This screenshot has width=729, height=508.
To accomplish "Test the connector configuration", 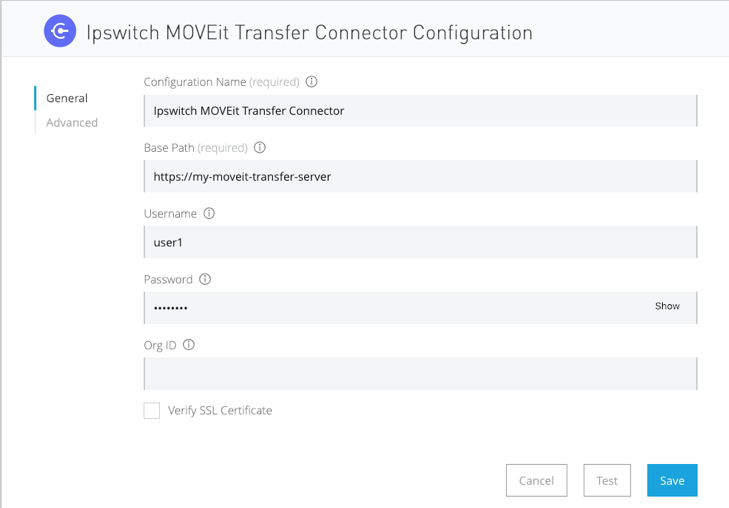I will tap(607, 480).
